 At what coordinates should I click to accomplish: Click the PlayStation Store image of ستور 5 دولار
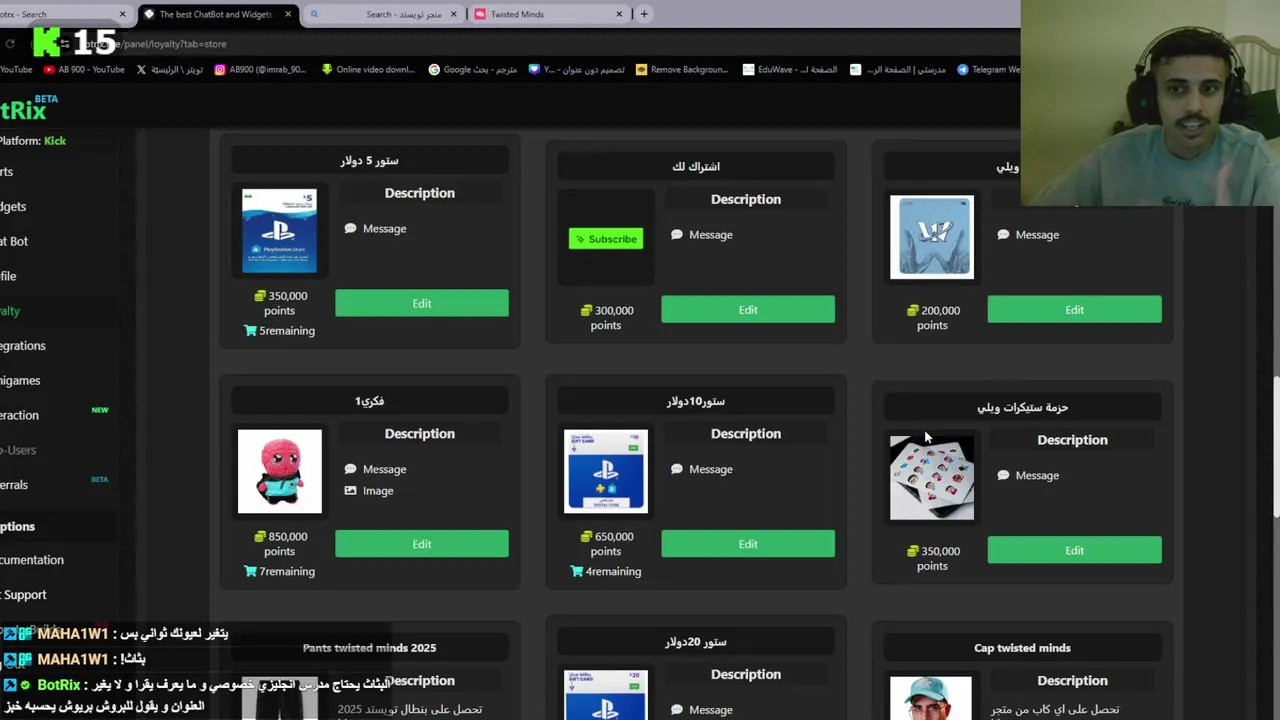279,230
